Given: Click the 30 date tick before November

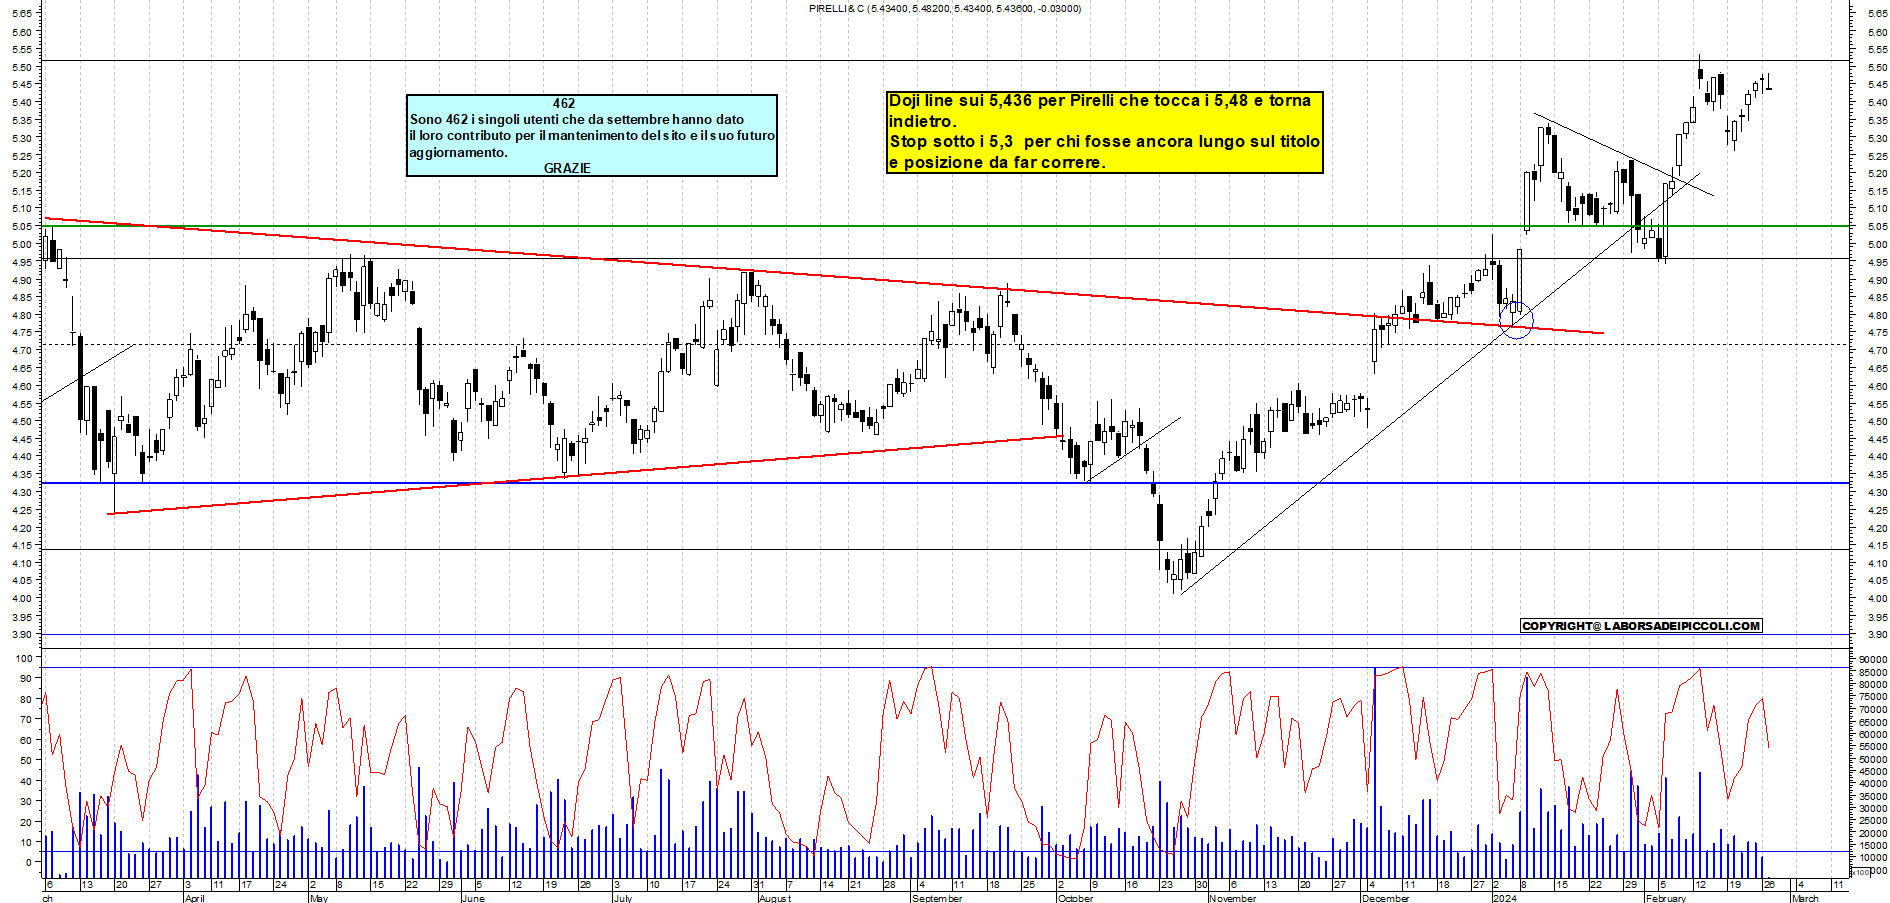Looking at the screenshot, I should [1202, 885].
